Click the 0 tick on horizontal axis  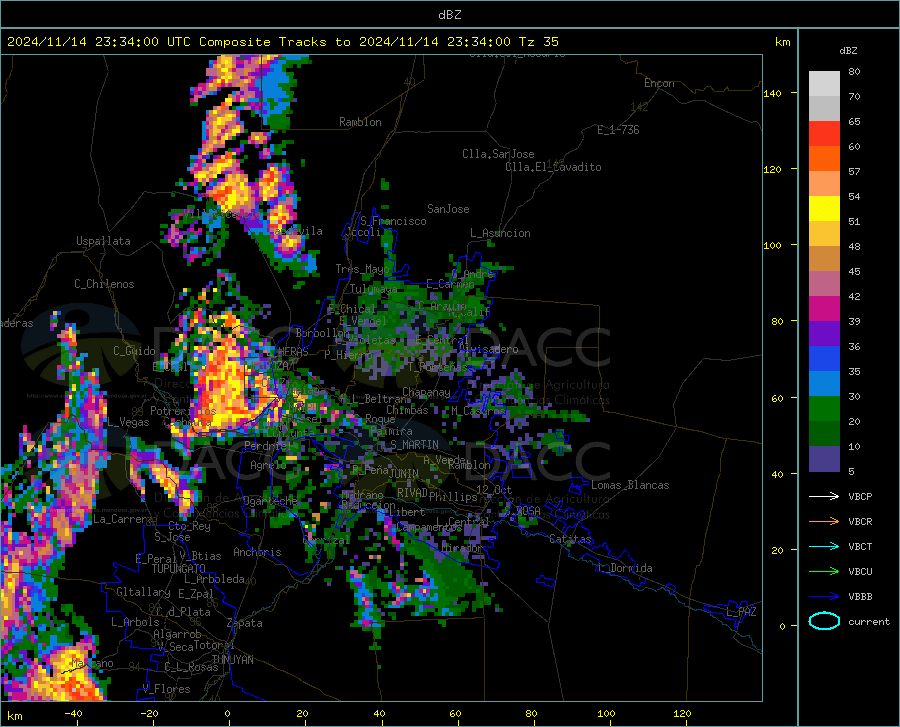click(x=228, y=713)
